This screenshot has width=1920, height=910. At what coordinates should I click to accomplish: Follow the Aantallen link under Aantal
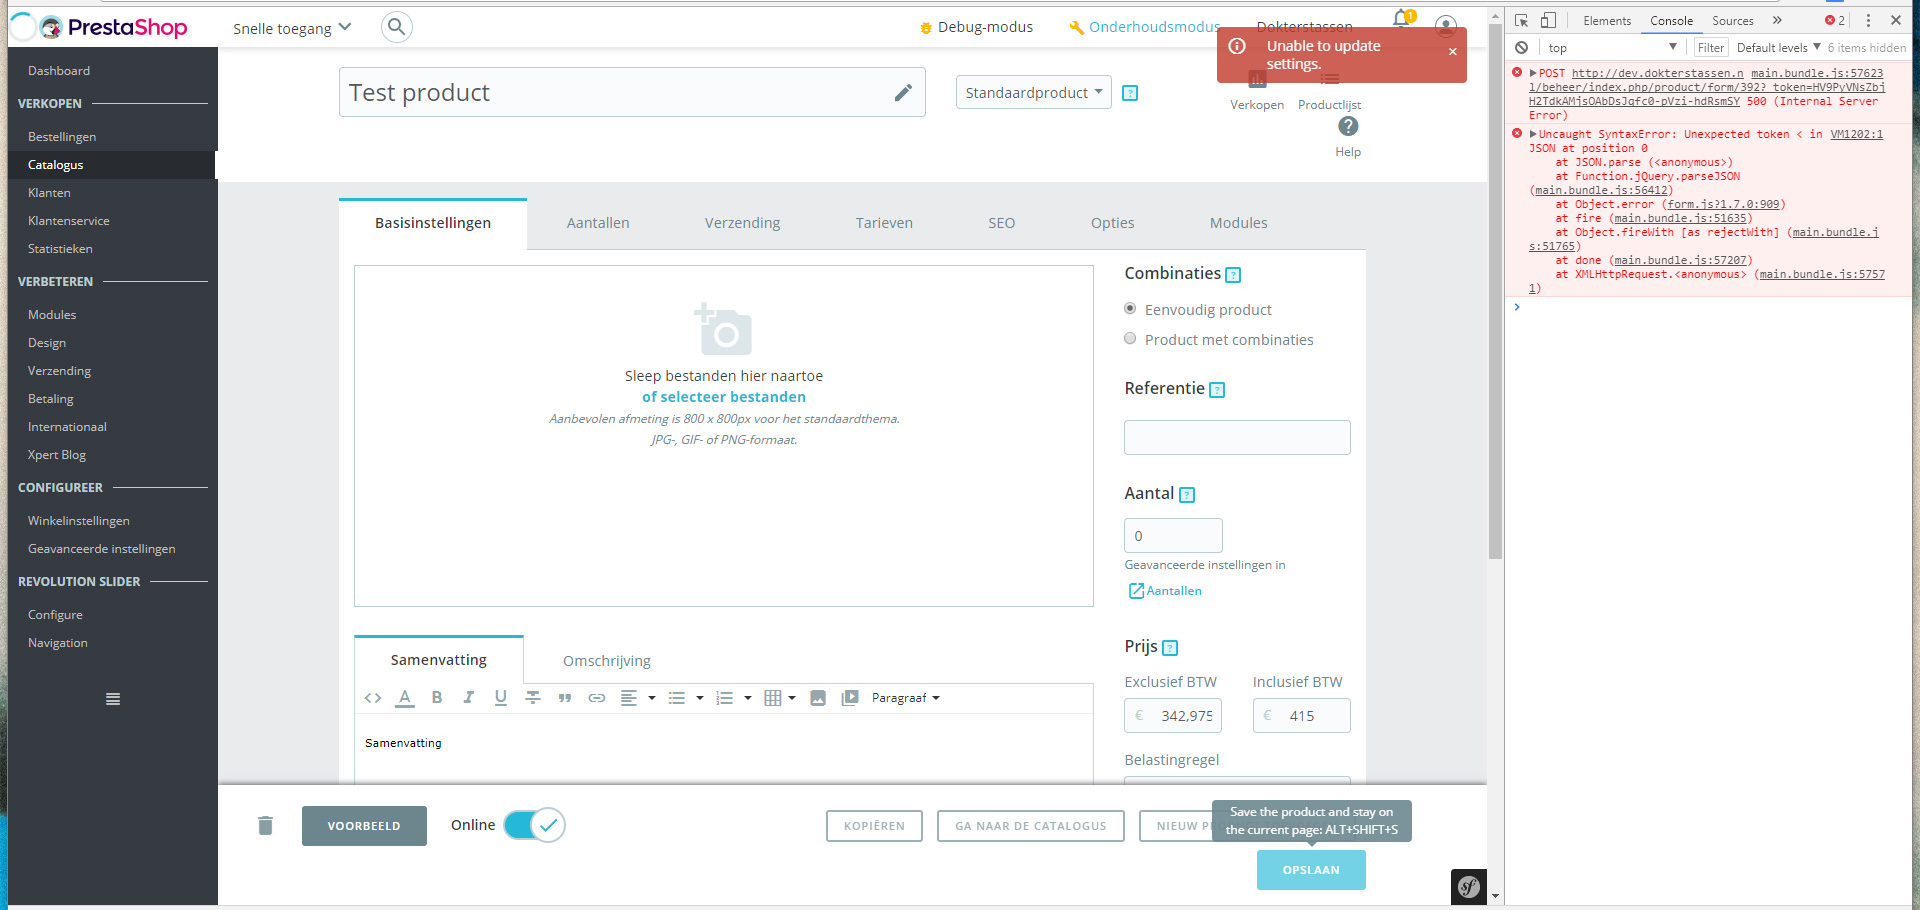[x=1166, y=591]
